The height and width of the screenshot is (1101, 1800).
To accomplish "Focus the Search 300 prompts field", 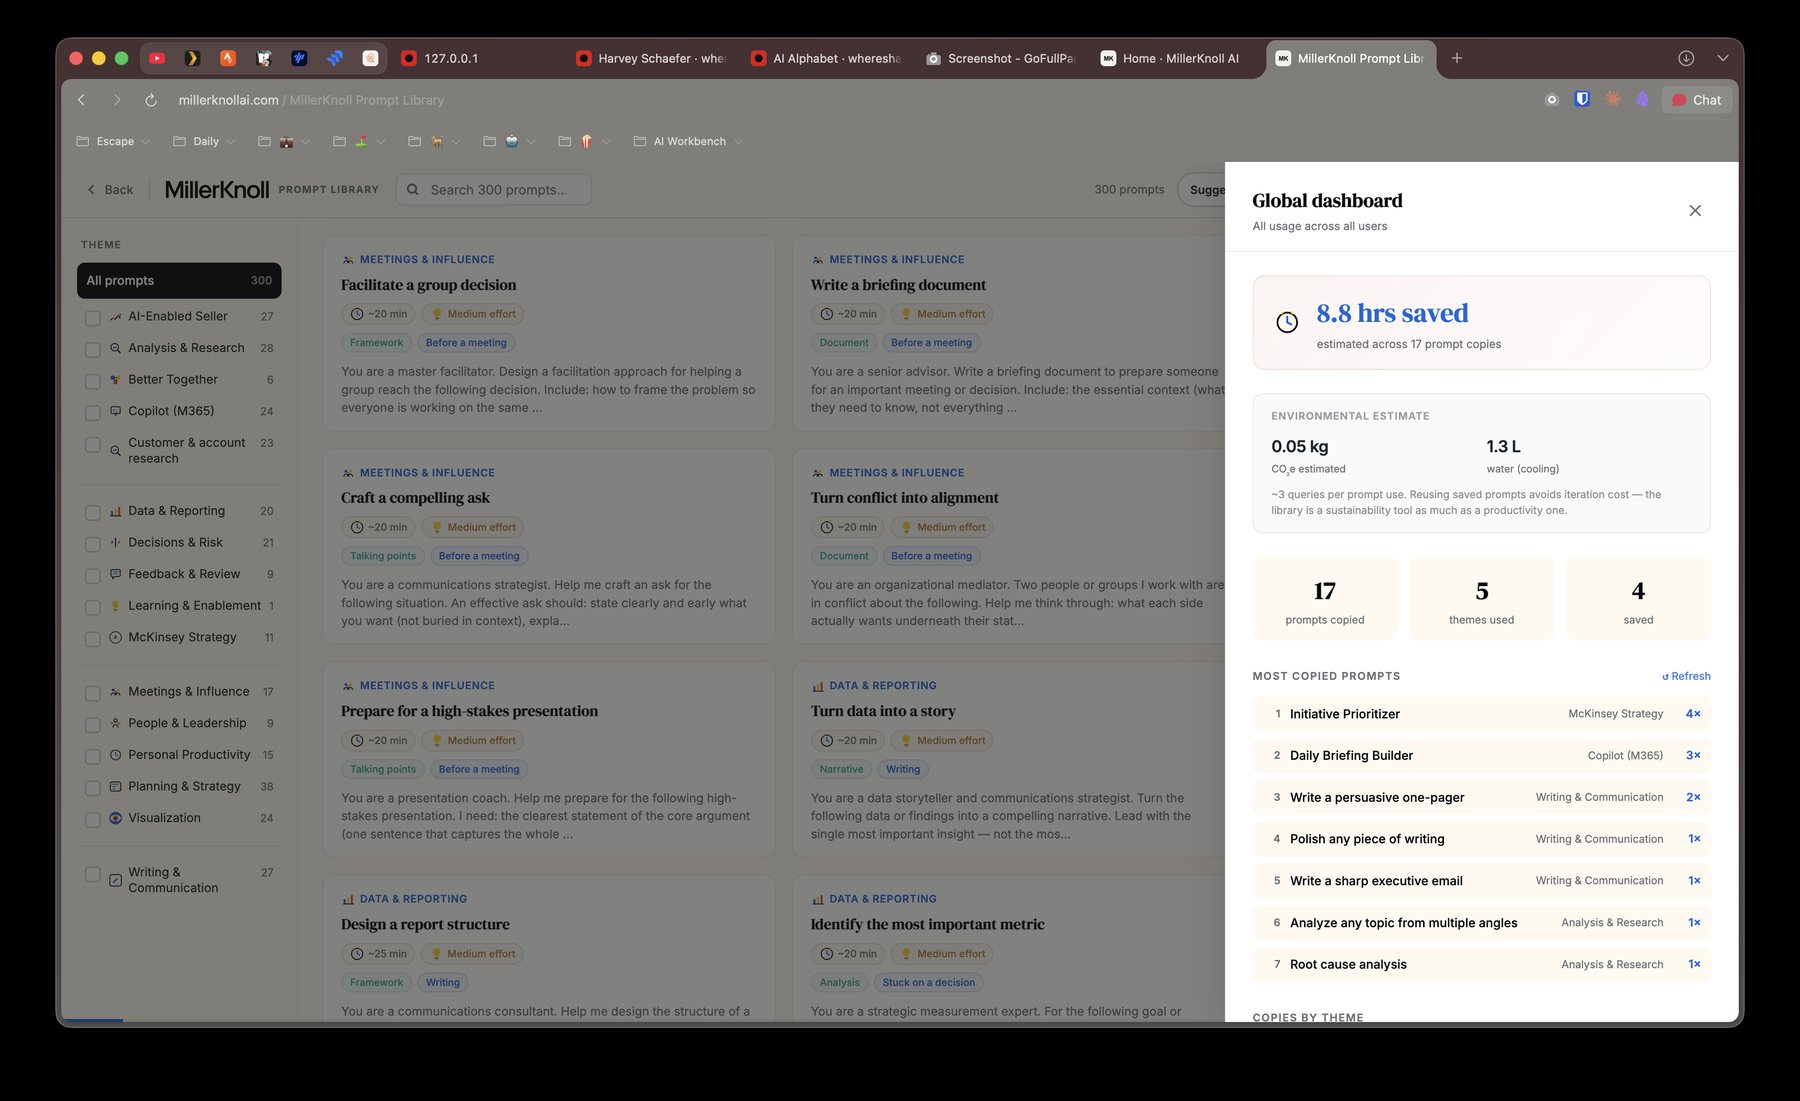I will click(494, 190).
